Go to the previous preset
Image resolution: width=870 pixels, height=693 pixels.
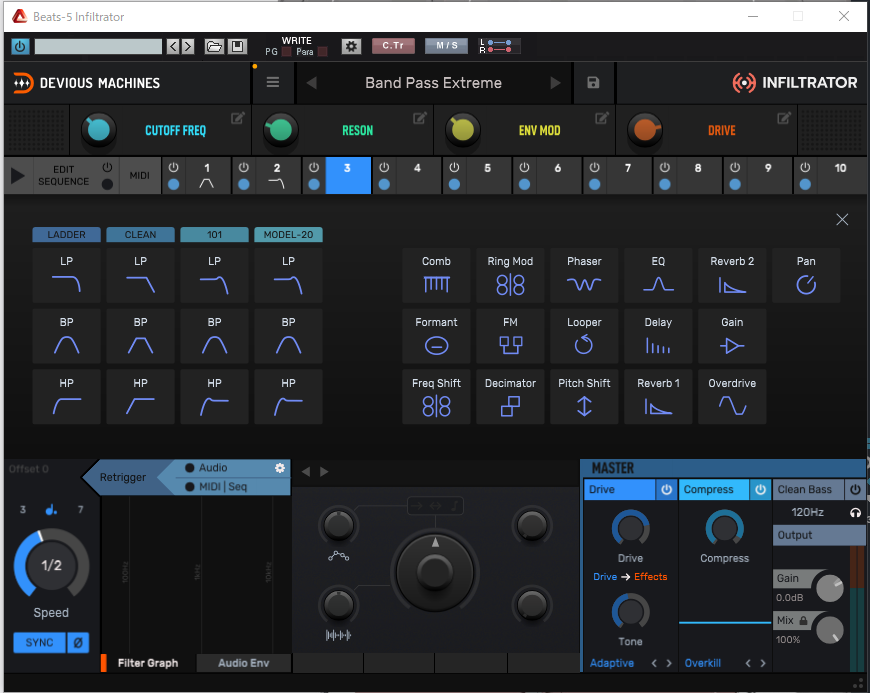click(x=312, y=83)
